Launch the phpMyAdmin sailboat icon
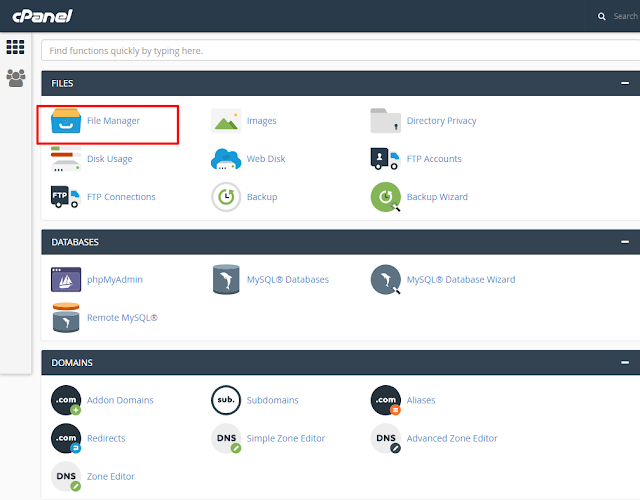 [66, 280]
